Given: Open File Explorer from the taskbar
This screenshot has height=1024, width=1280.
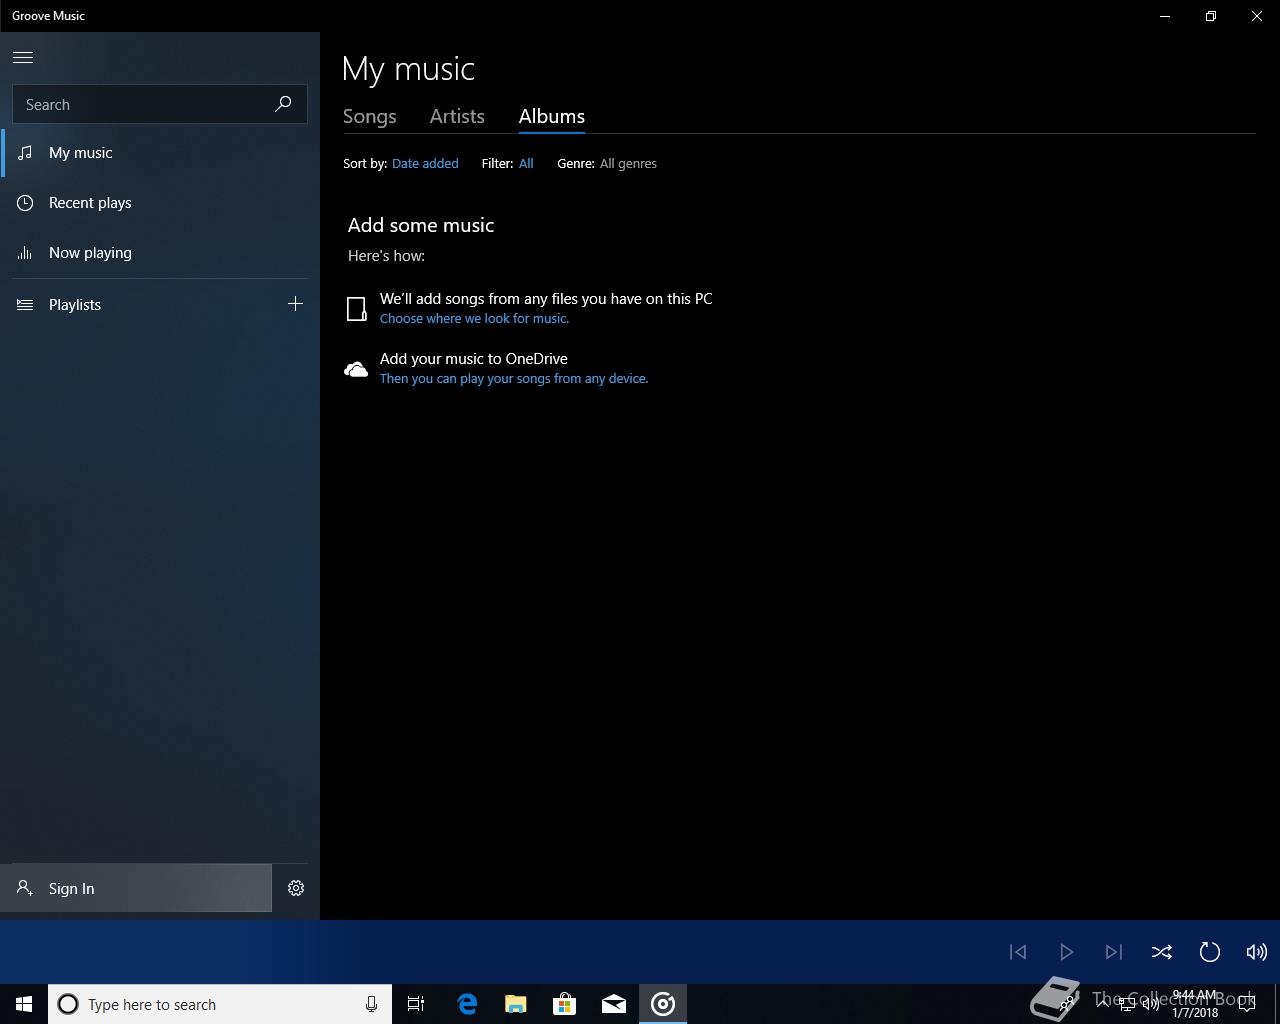Looking at the screenshot, I should click(x=516, y=1004).
